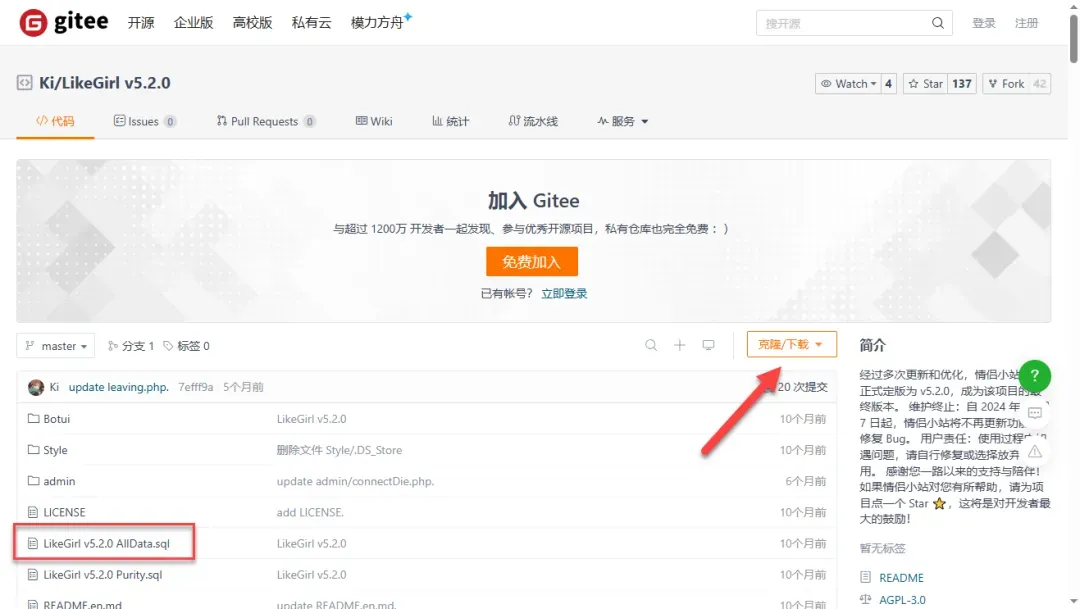Open the update leaving.php commit link
1080x609 pixels.
pyautogui.click(x=118, y=387)
